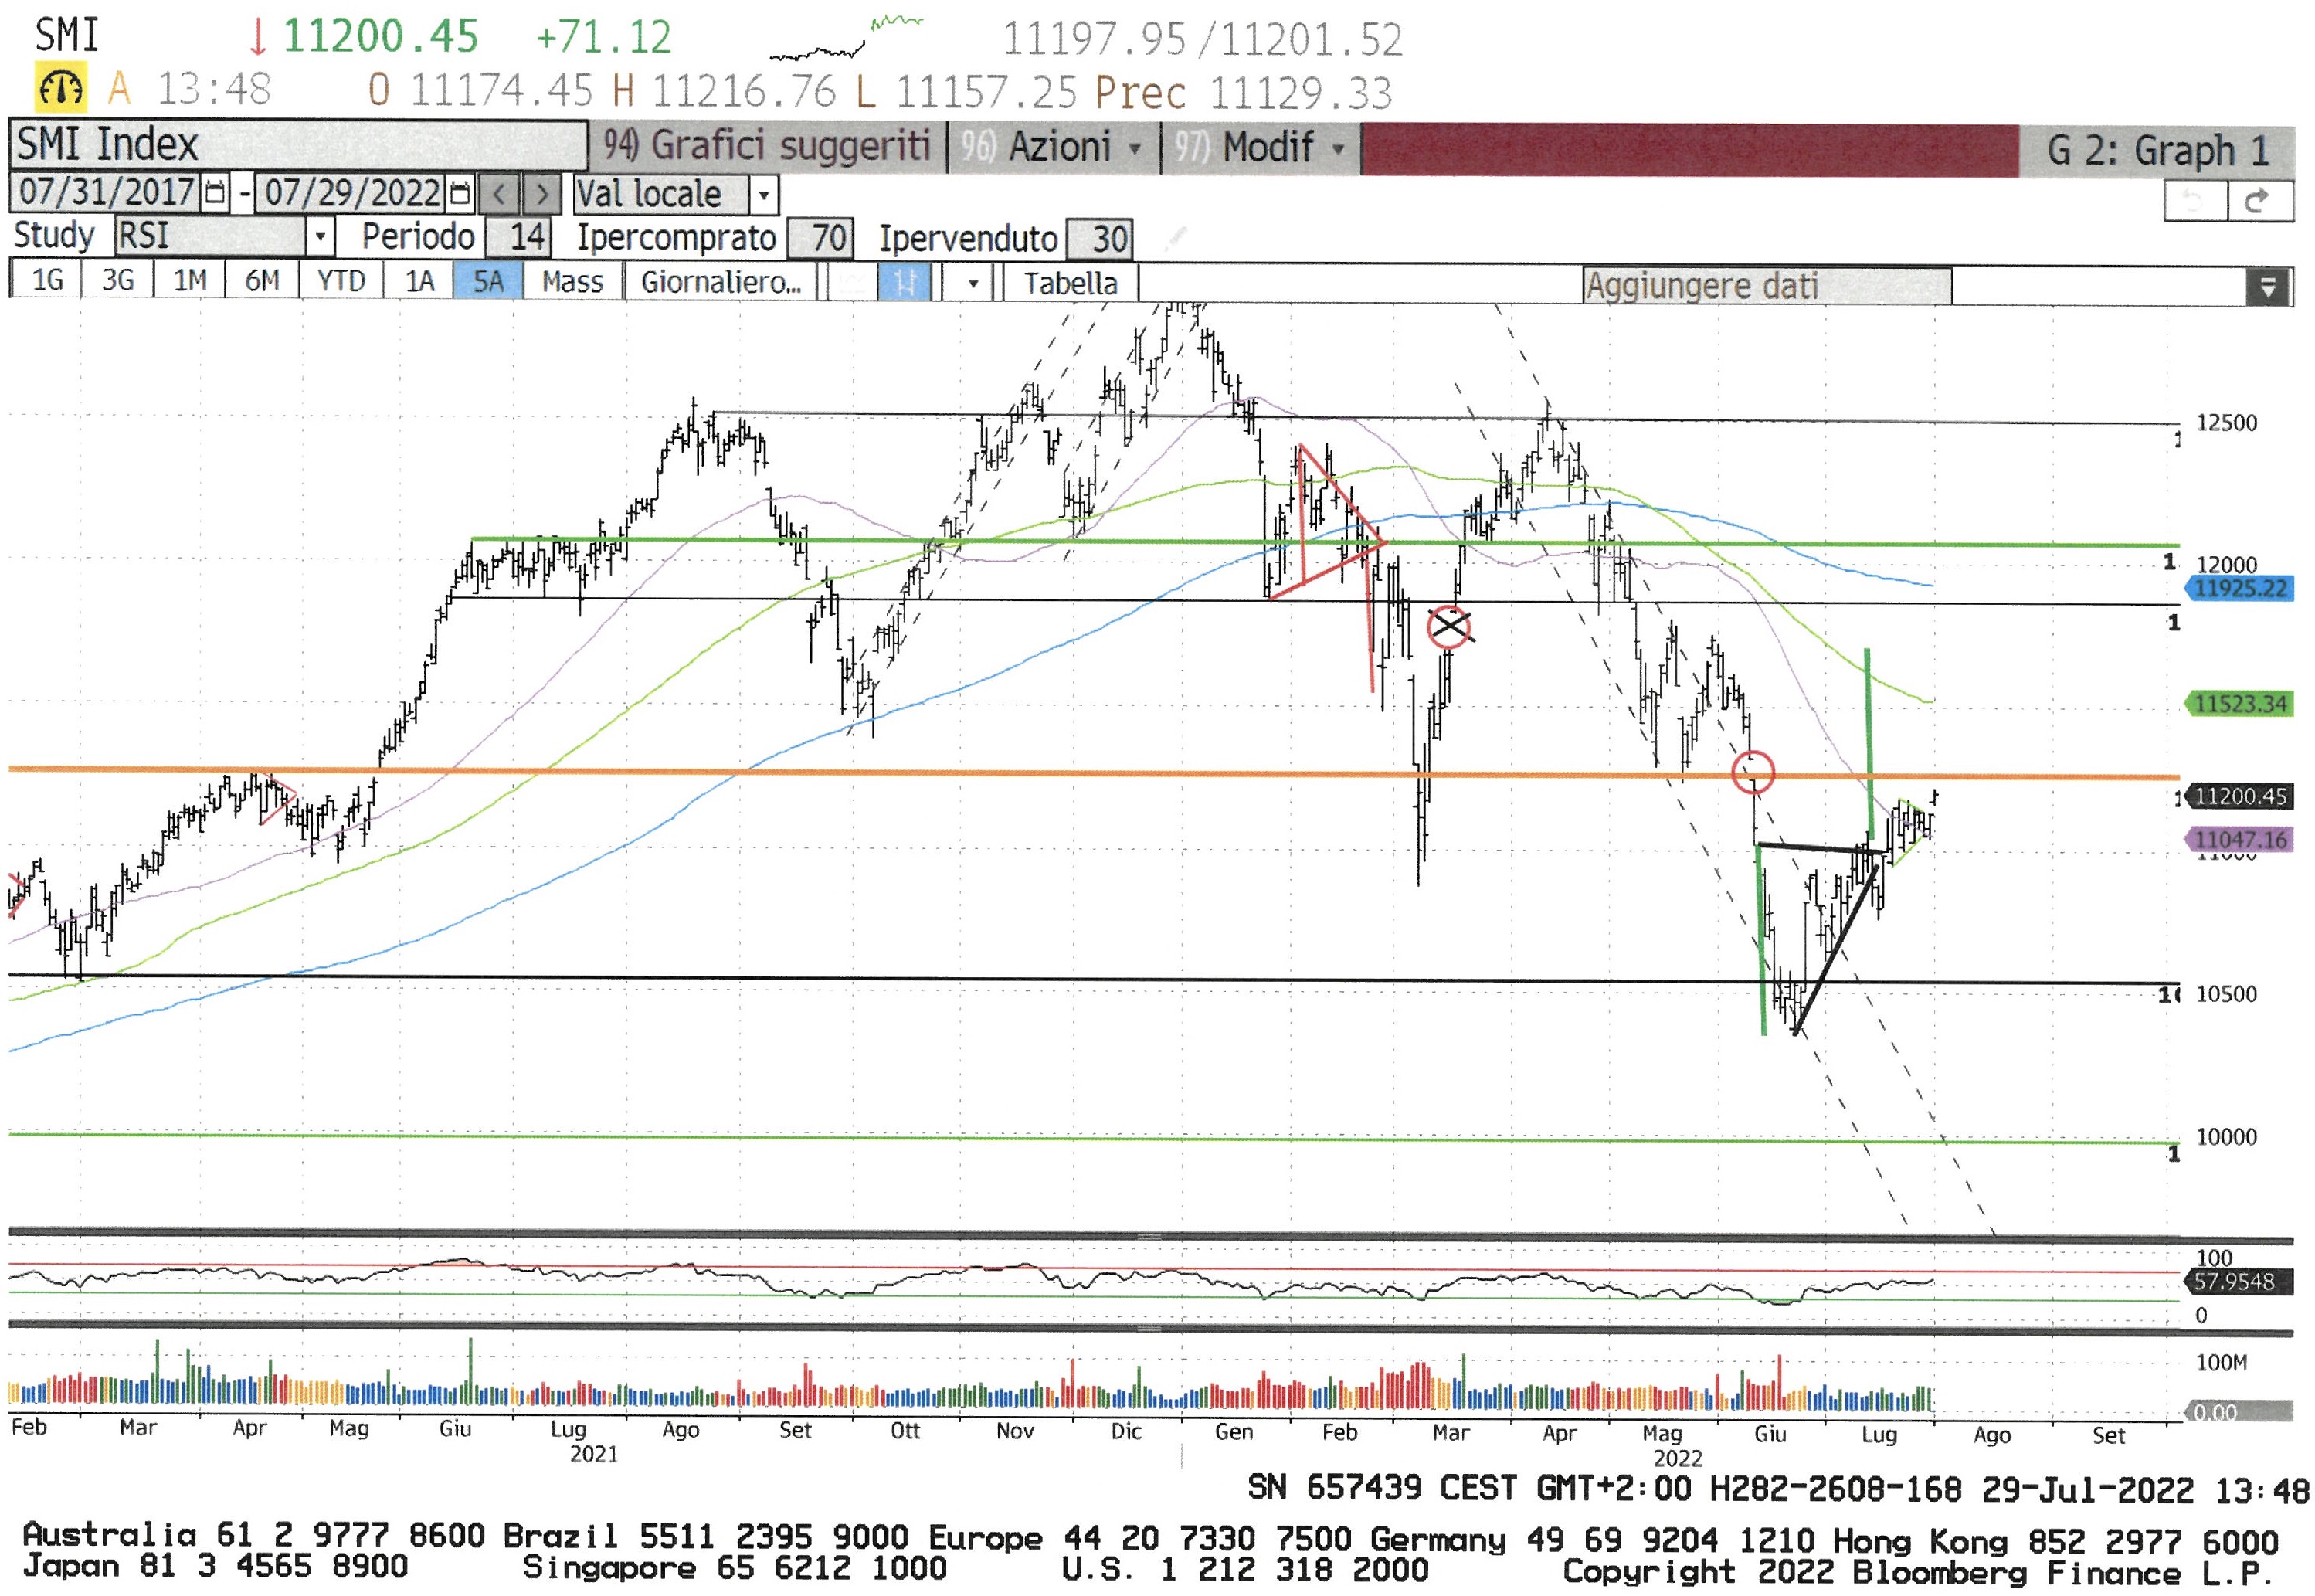
Task: Open calendar picker for end date 07/29/2022
Action: (x=460, y=193)
